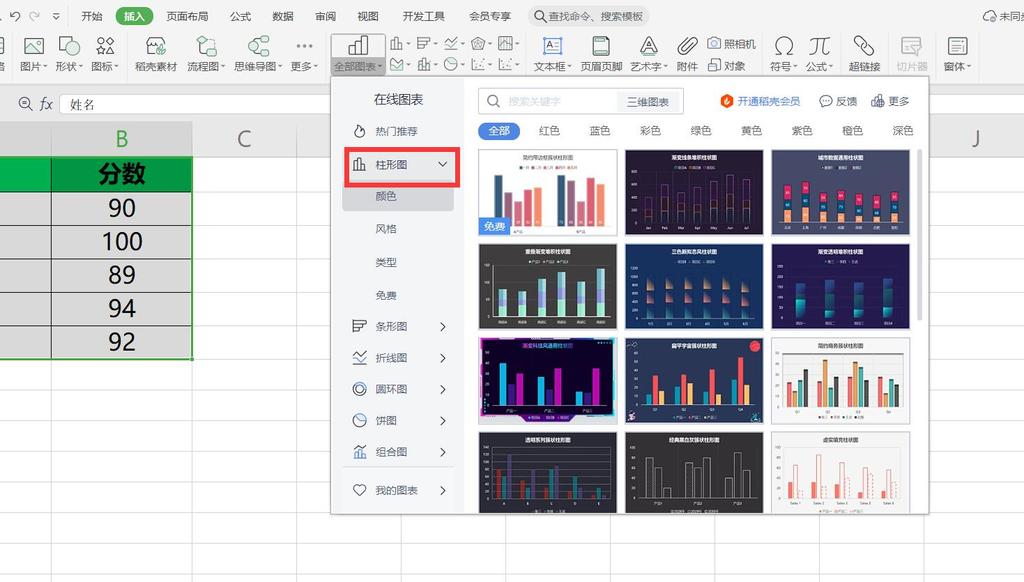Click the redo arrow in quick access toolbar

pyautogui.click(x=35, y=16)
